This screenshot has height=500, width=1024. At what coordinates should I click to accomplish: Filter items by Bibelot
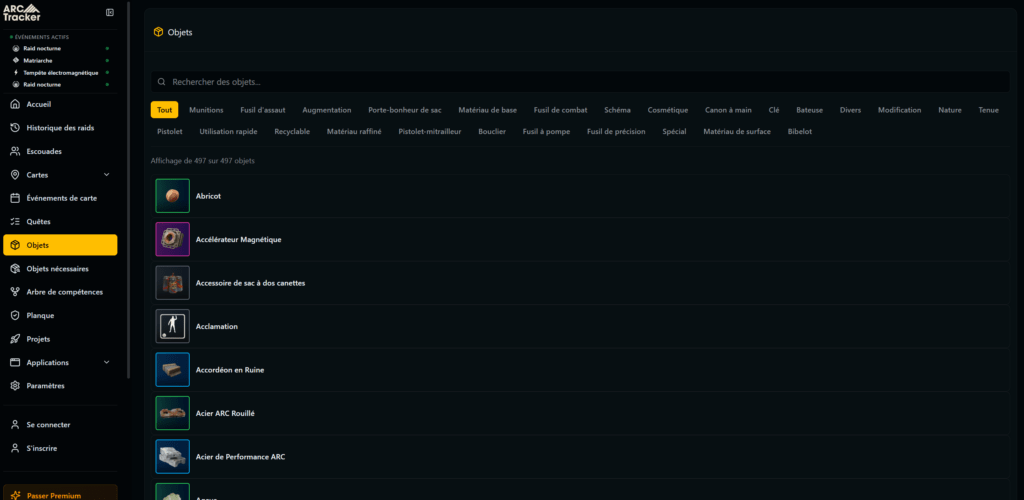800,132
